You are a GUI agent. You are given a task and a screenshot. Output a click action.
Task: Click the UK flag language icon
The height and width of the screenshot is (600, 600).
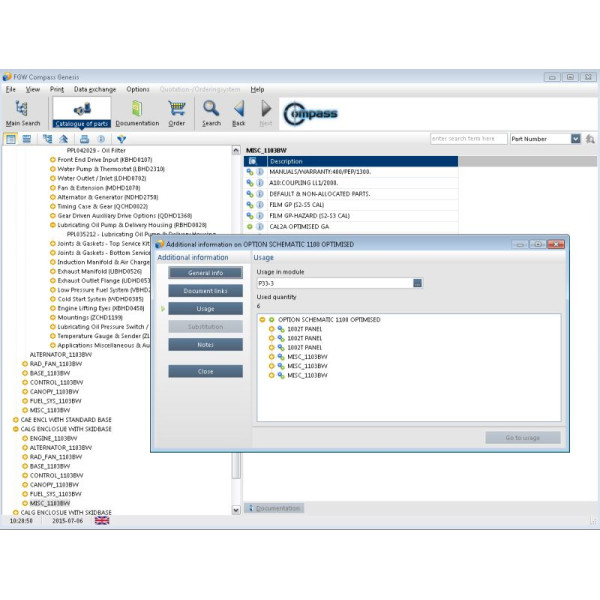[102, 520]
